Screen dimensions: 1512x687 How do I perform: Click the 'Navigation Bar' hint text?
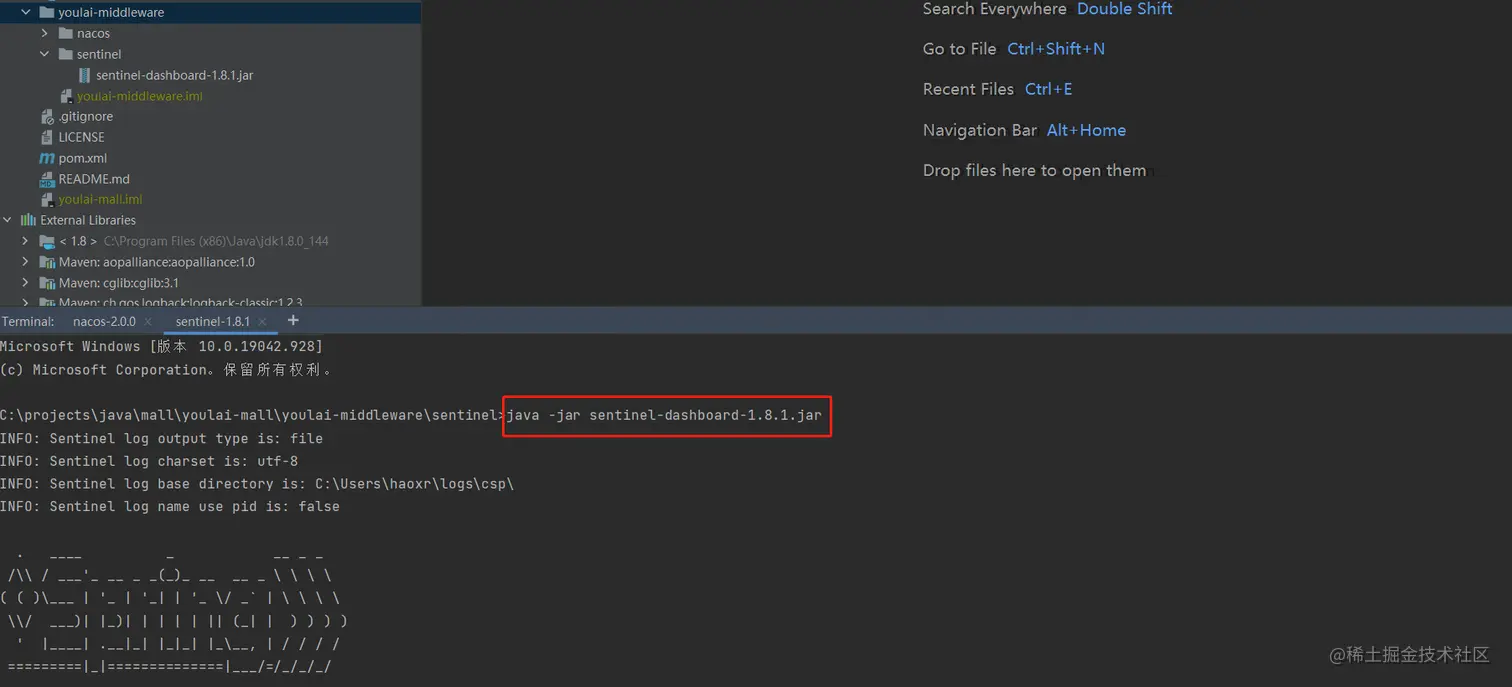[980, 130]
